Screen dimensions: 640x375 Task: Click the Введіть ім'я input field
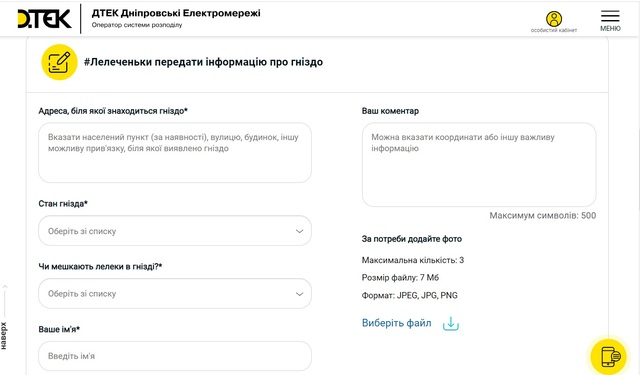point(175,356)
